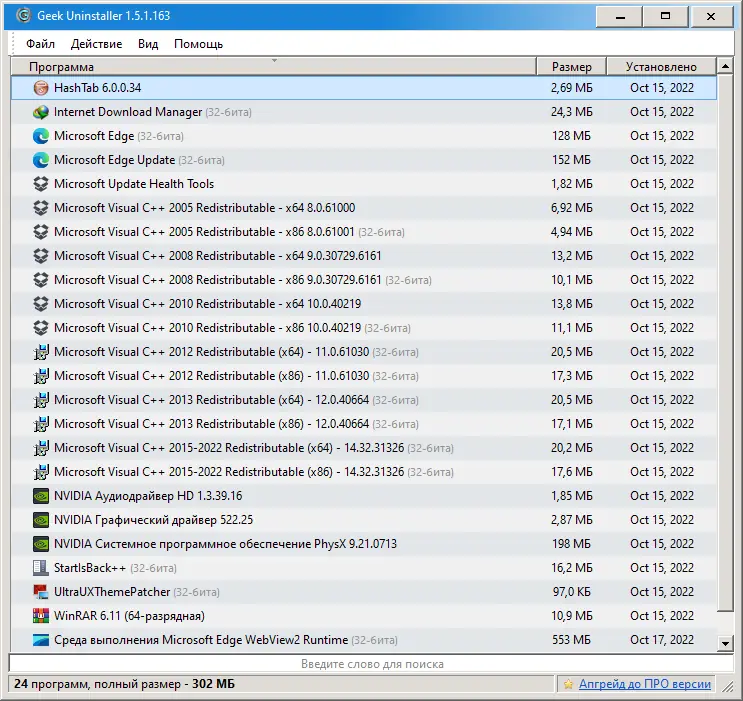Select NVIDIA Графический драйвер 522.25 entry
Image resolution: width=743 pixels, height=701 pixels.
click(x=364, y=520)
